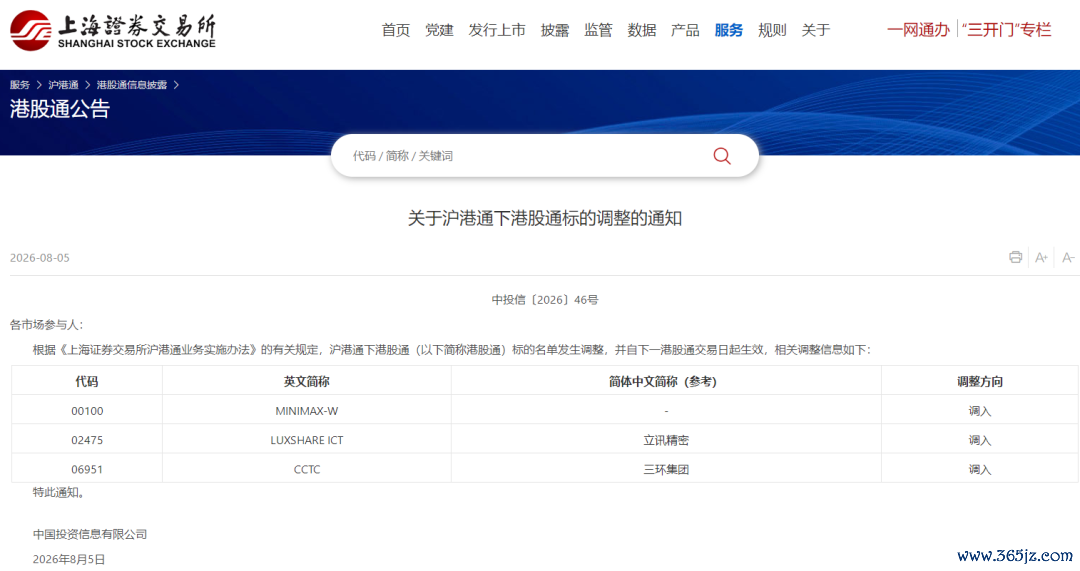Click stock code 02475
Image resolution: width=1080 pixels, height=571 pixels.
(87, 440)
